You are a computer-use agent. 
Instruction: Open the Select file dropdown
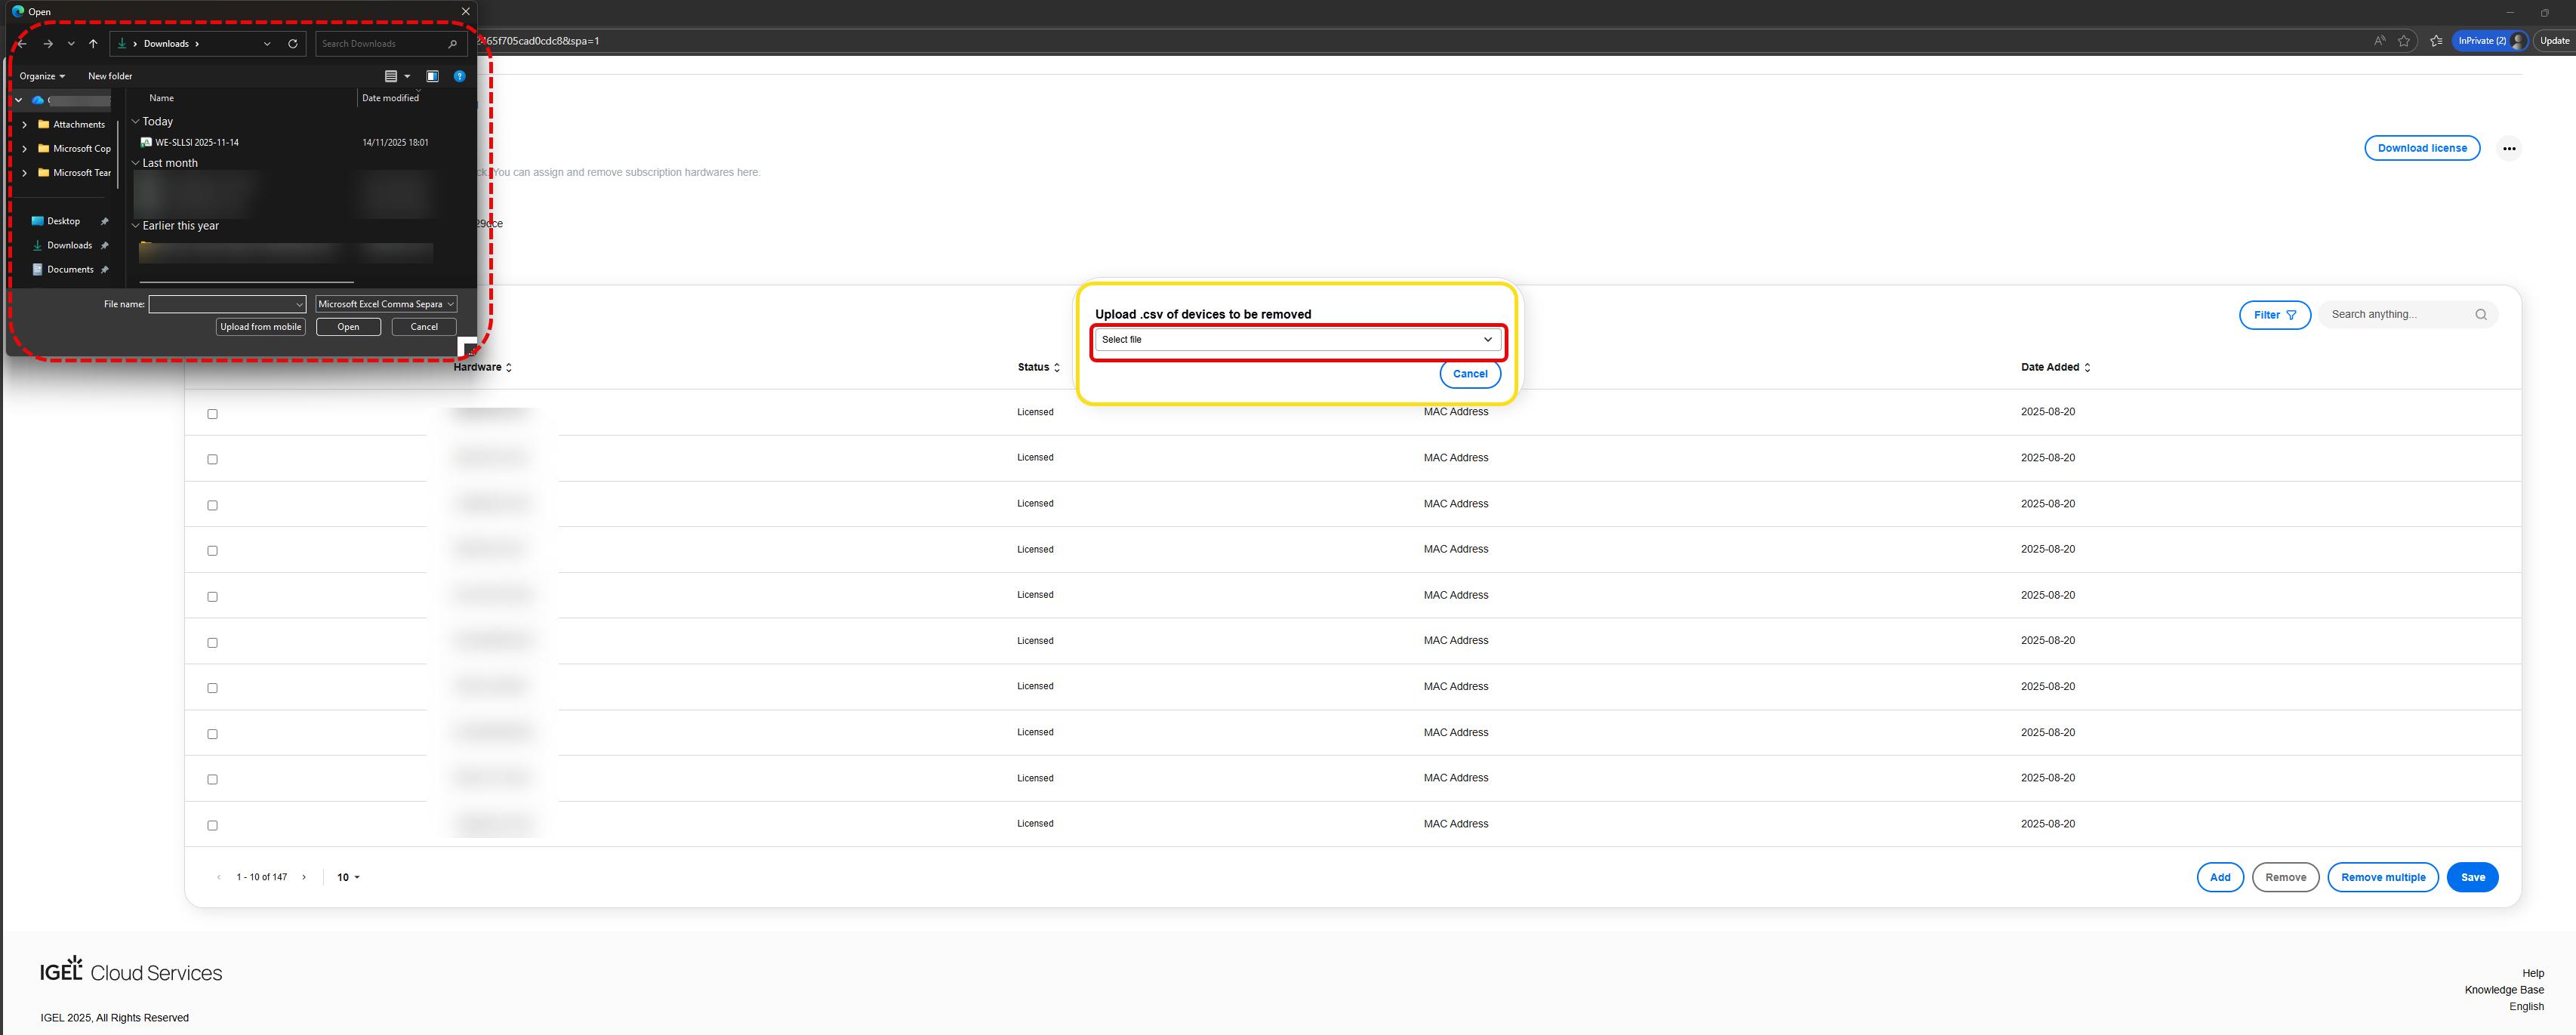(x=1297, y=340)
